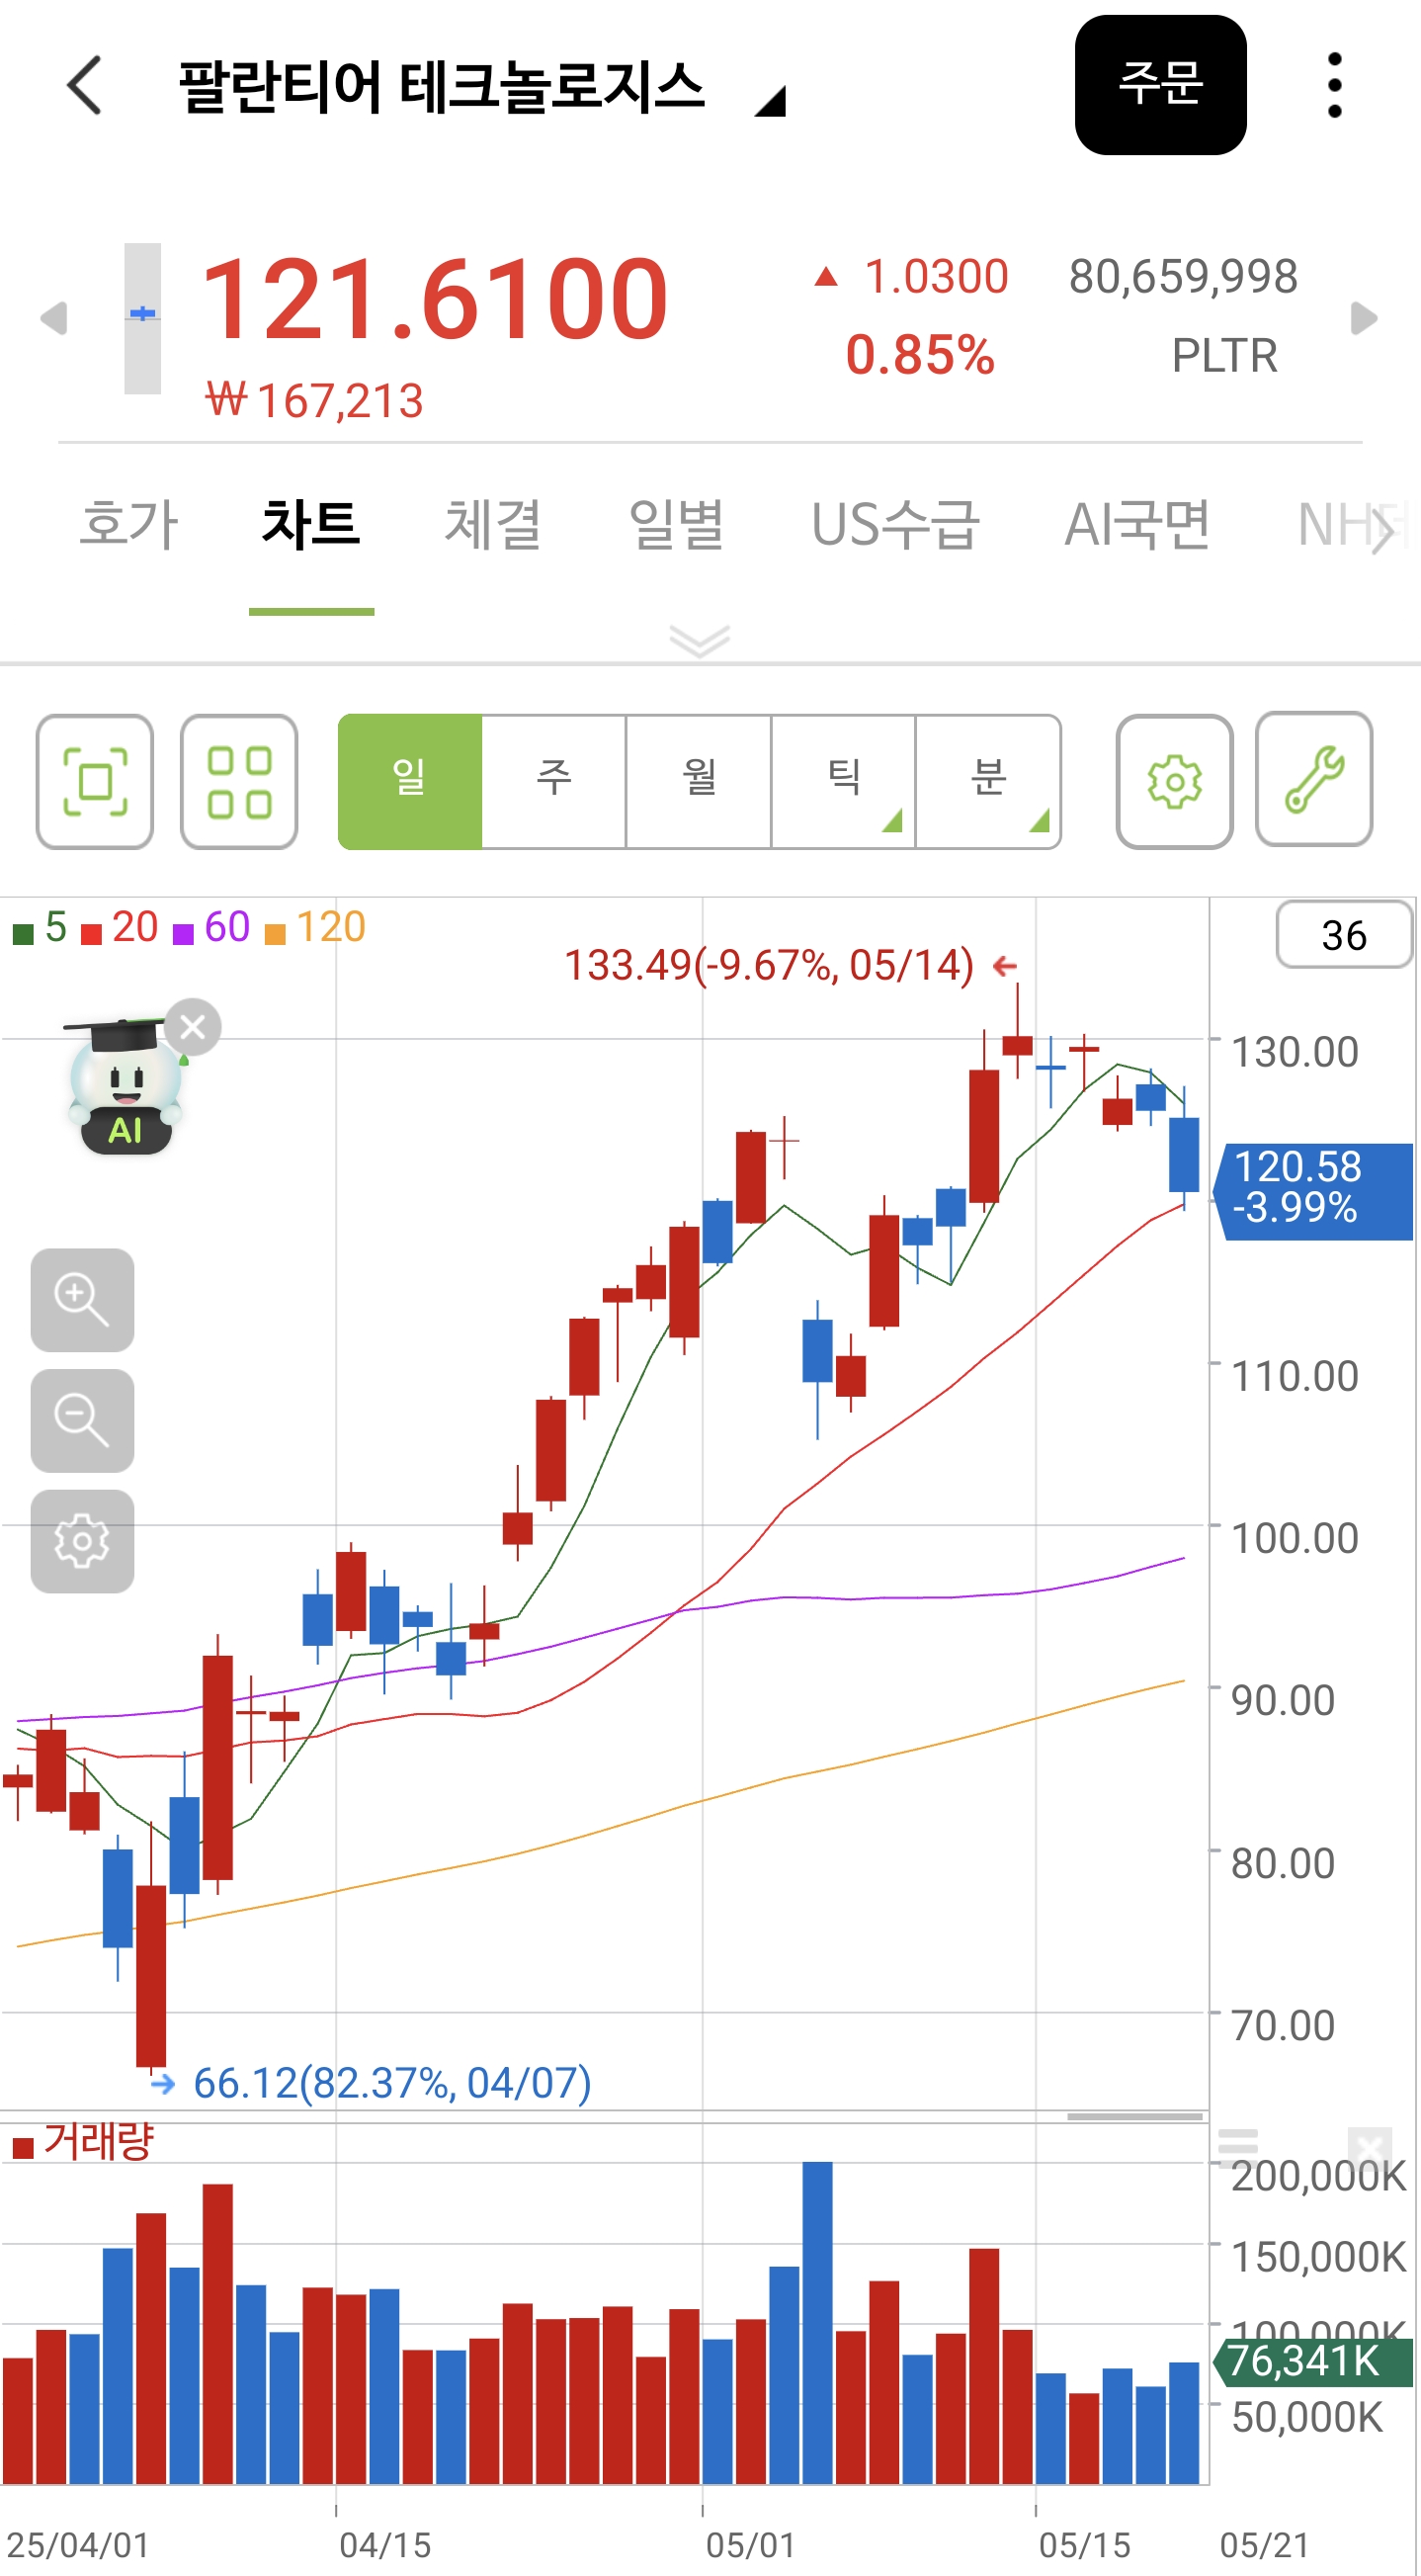Tap the 133.49 high price annotation
This screenshot has height=2576, width=1421.
tap(769, 965)
